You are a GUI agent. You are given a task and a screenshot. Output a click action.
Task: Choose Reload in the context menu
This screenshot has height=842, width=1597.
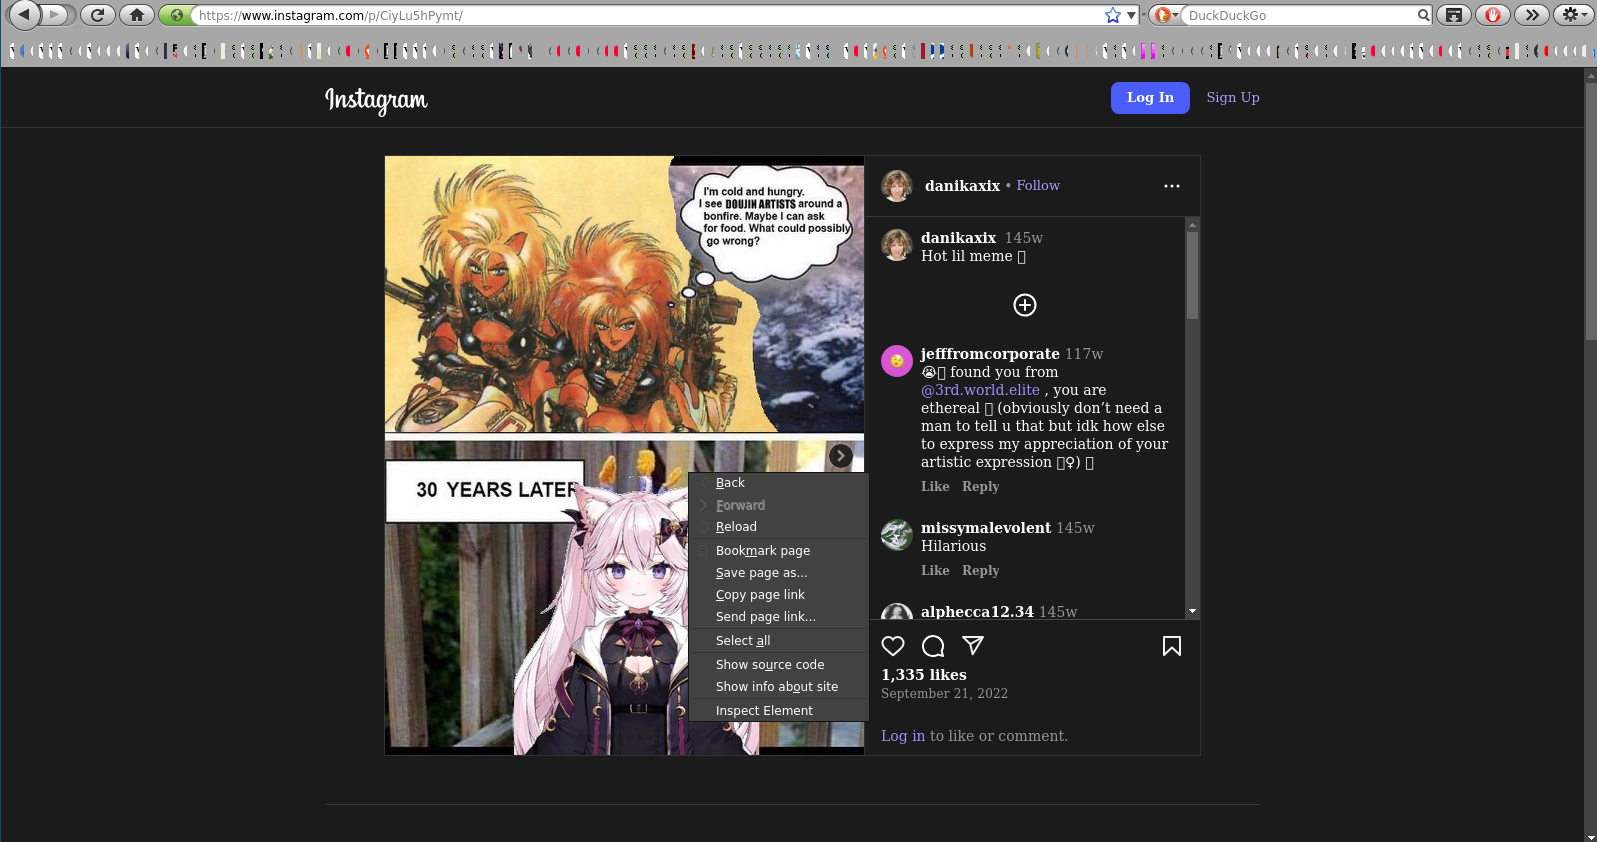(778, 527)
